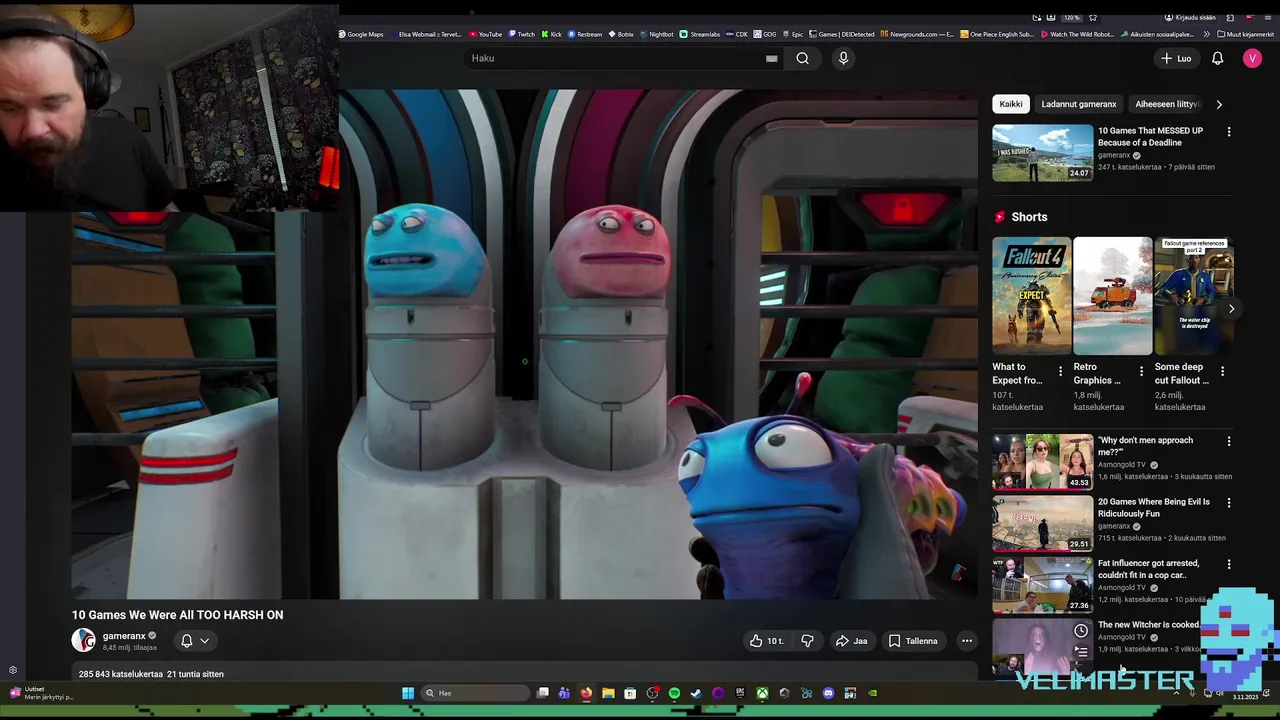Open options for 'Some deep cut Fallout' short
Viewport: 1280px width, 720px height.
coord(1222,371)
